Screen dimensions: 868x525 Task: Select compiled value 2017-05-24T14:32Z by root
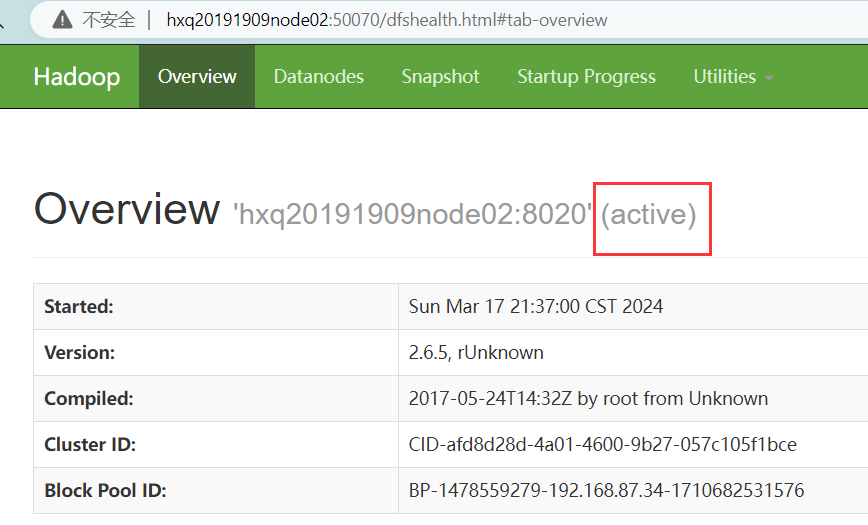(588, 398)
